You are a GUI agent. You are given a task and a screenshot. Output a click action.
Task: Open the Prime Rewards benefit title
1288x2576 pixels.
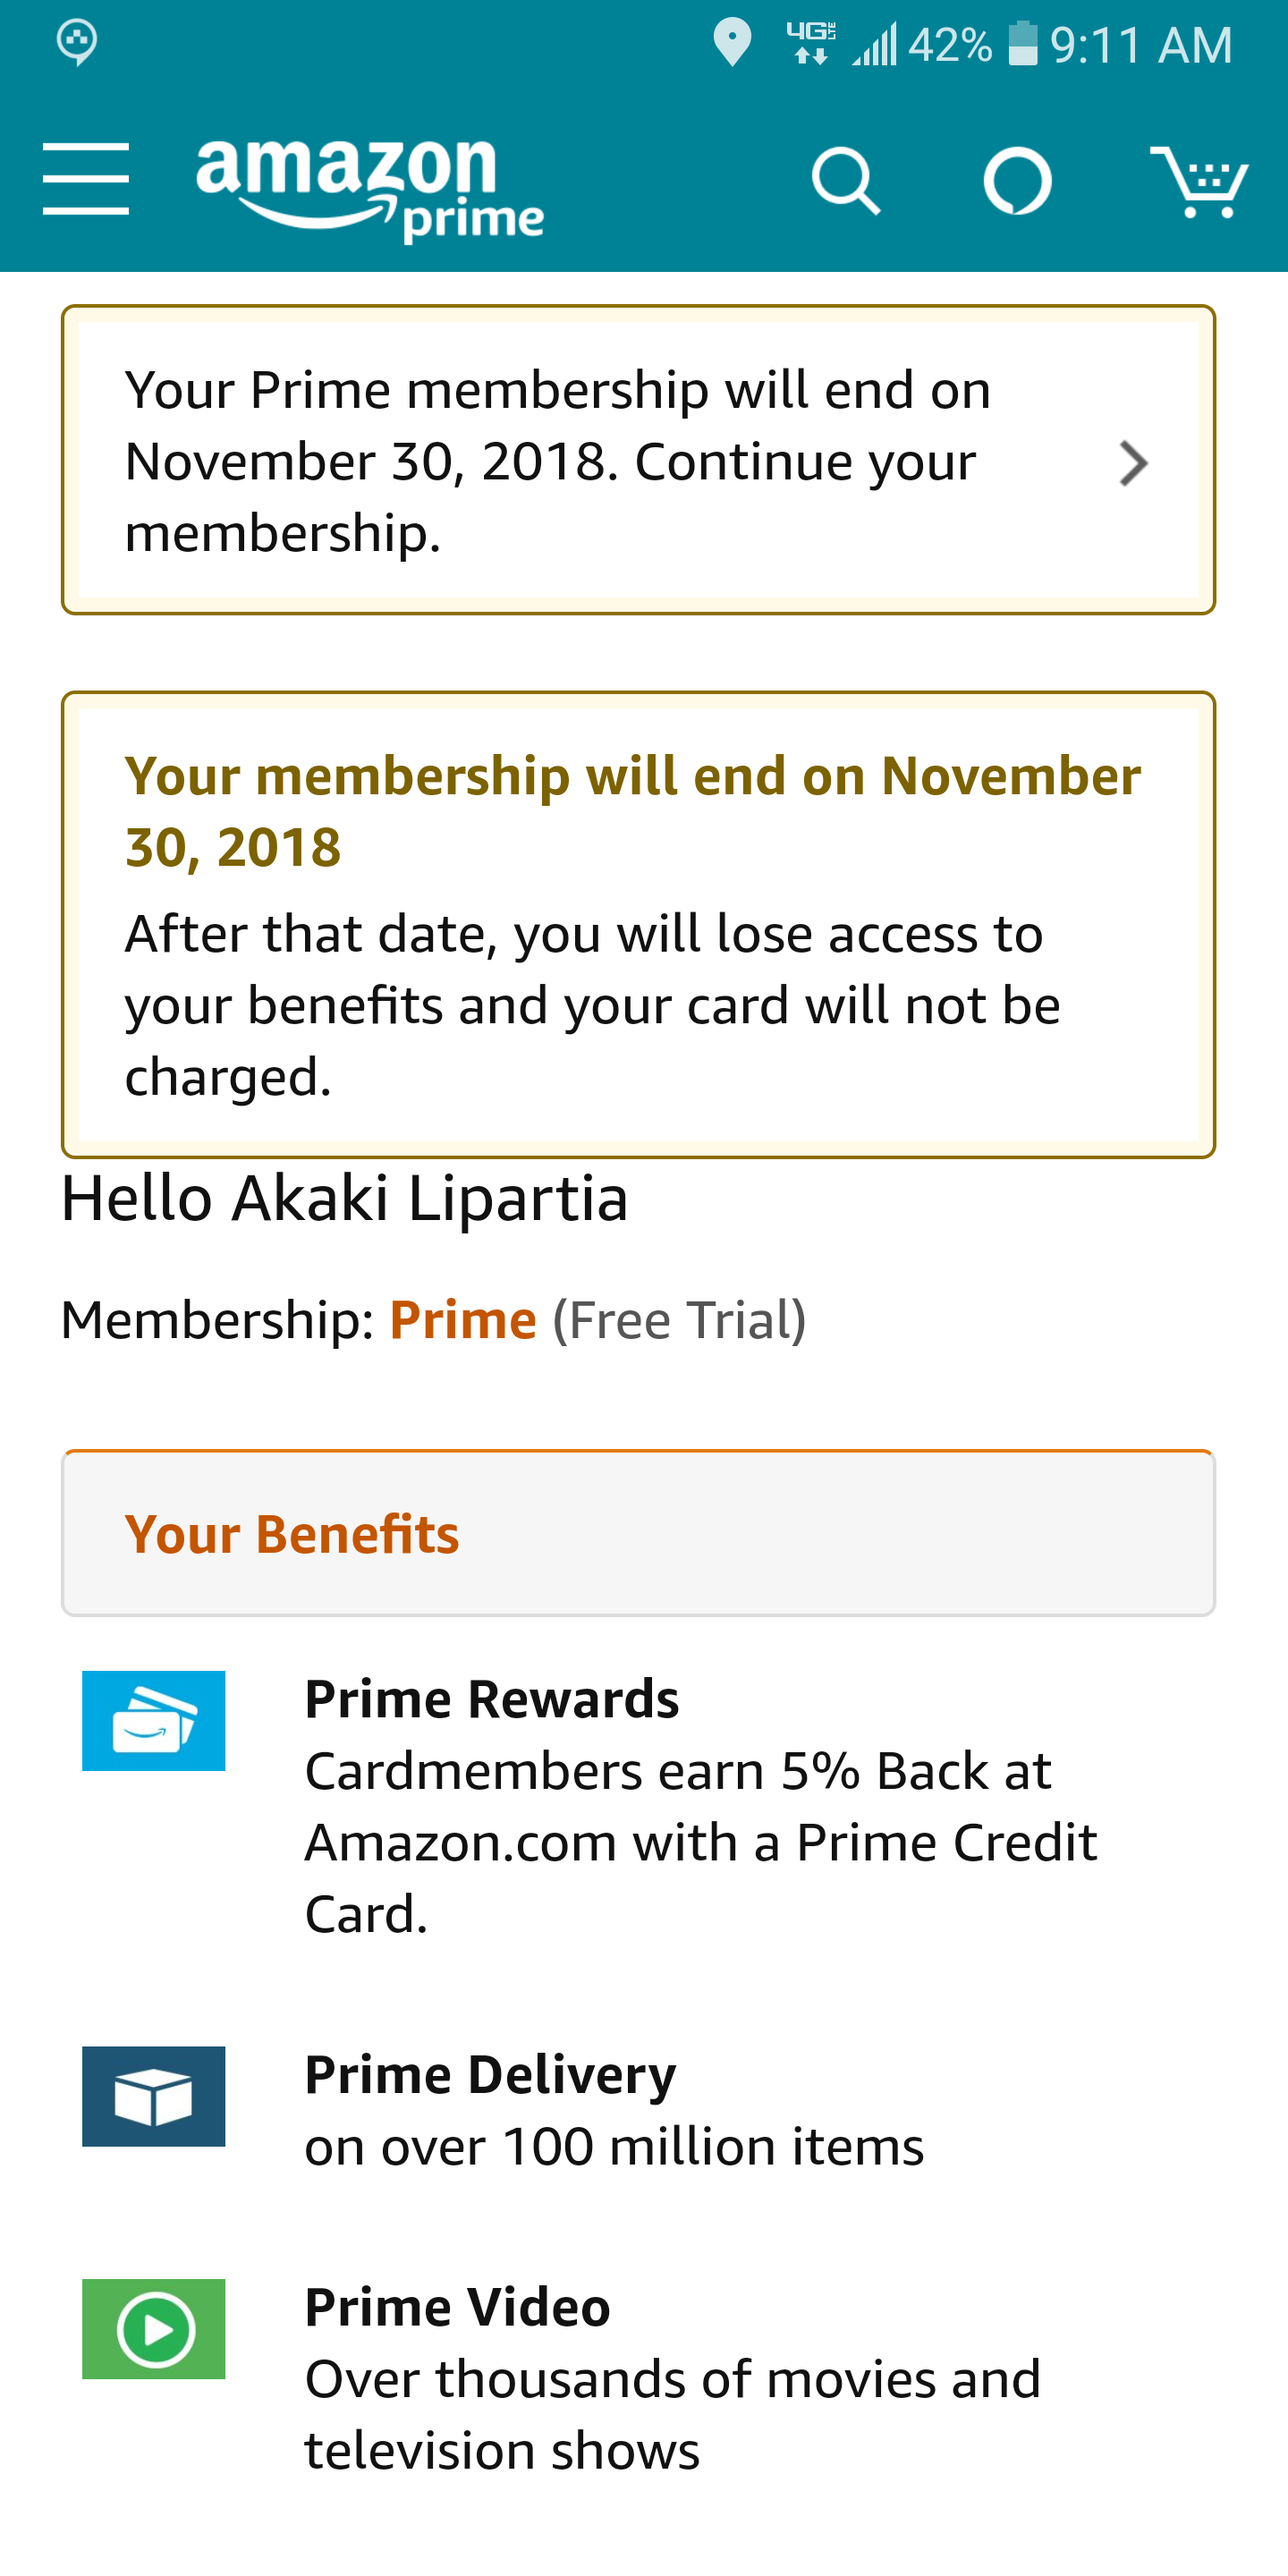pyautogui.click(x=491, y=1699)
